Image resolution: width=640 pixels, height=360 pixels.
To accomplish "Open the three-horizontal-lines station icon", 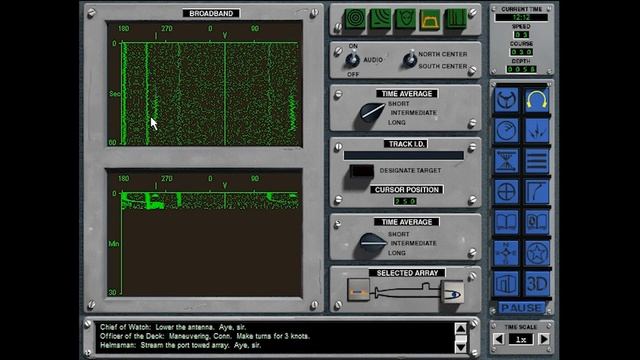I will [537, 161].
